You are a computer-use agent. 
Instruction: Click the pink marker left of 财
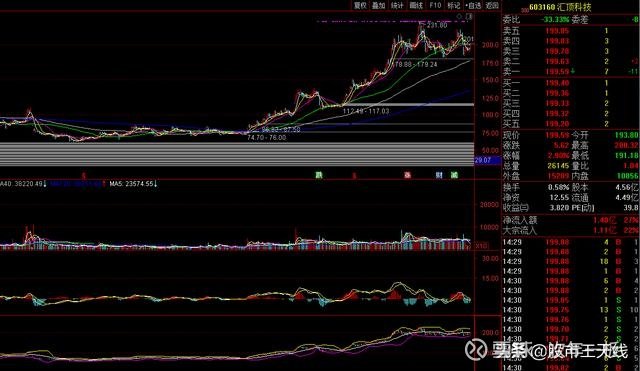pyautogui.click(x=407, y=175)
